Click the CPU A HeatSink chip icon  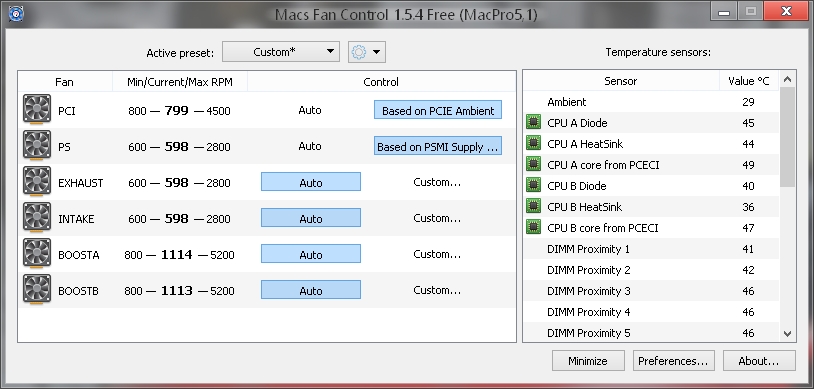(533, 143)
